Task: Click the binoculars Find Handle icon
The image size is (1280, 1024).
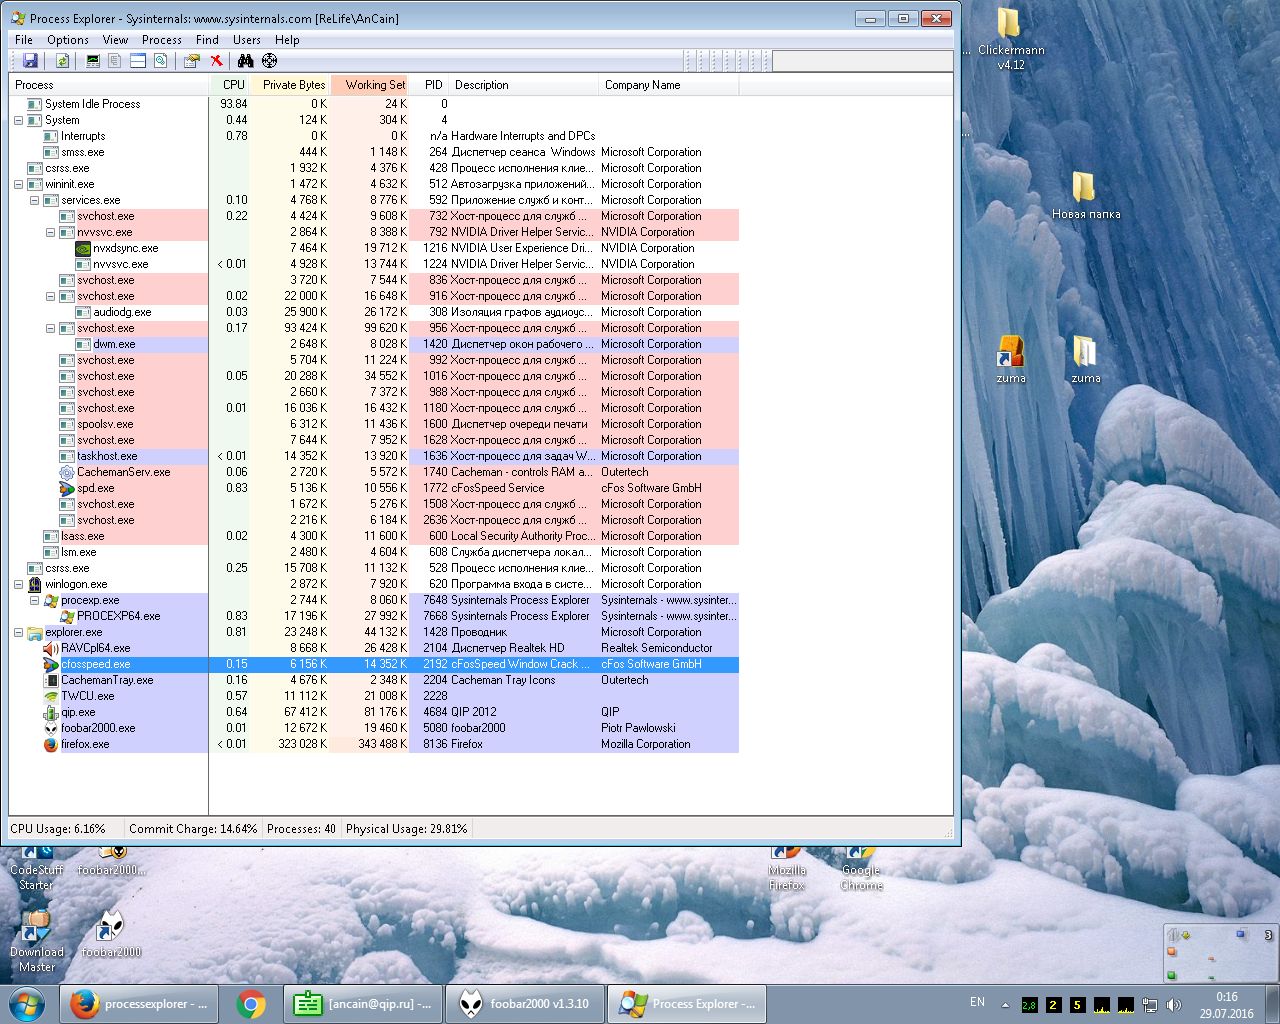Action: tap(245, 61)
